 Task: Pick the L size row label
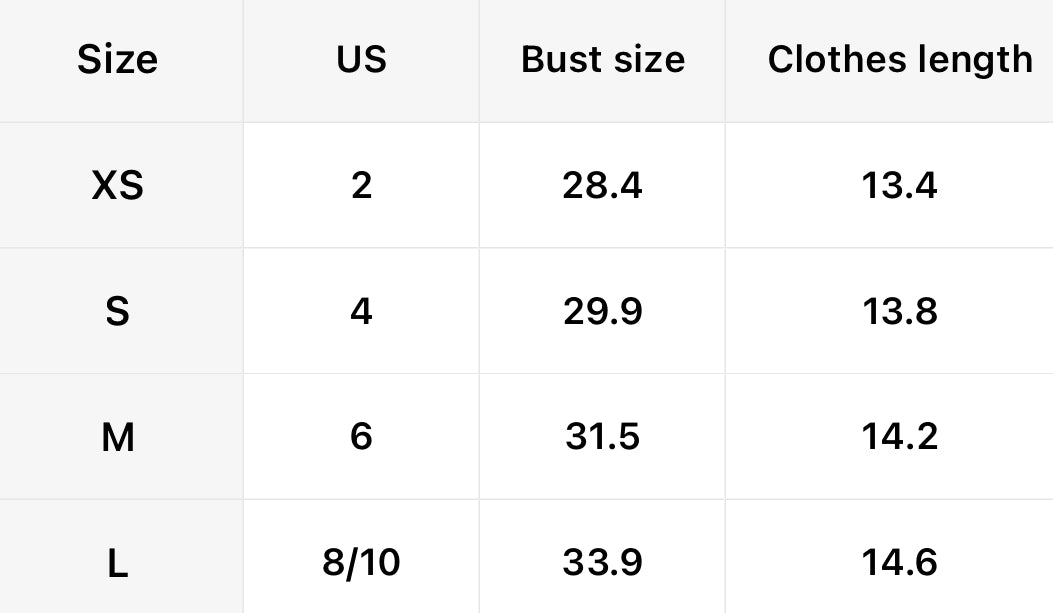(118, 563)
